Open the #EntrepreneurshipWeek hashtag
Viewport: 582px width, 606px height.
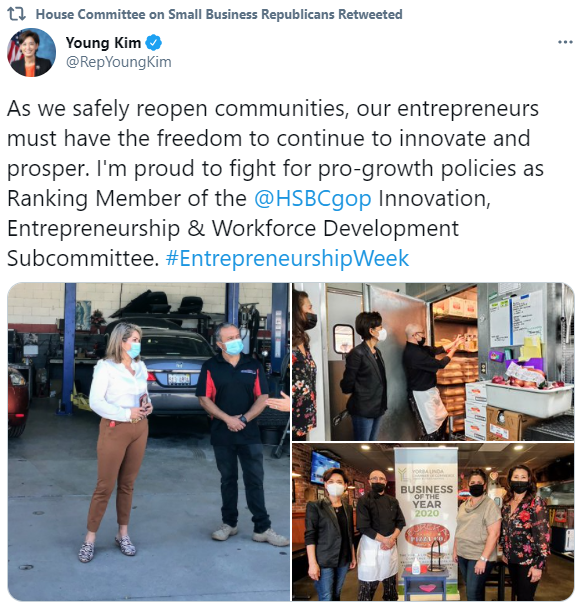pos(287,258)
